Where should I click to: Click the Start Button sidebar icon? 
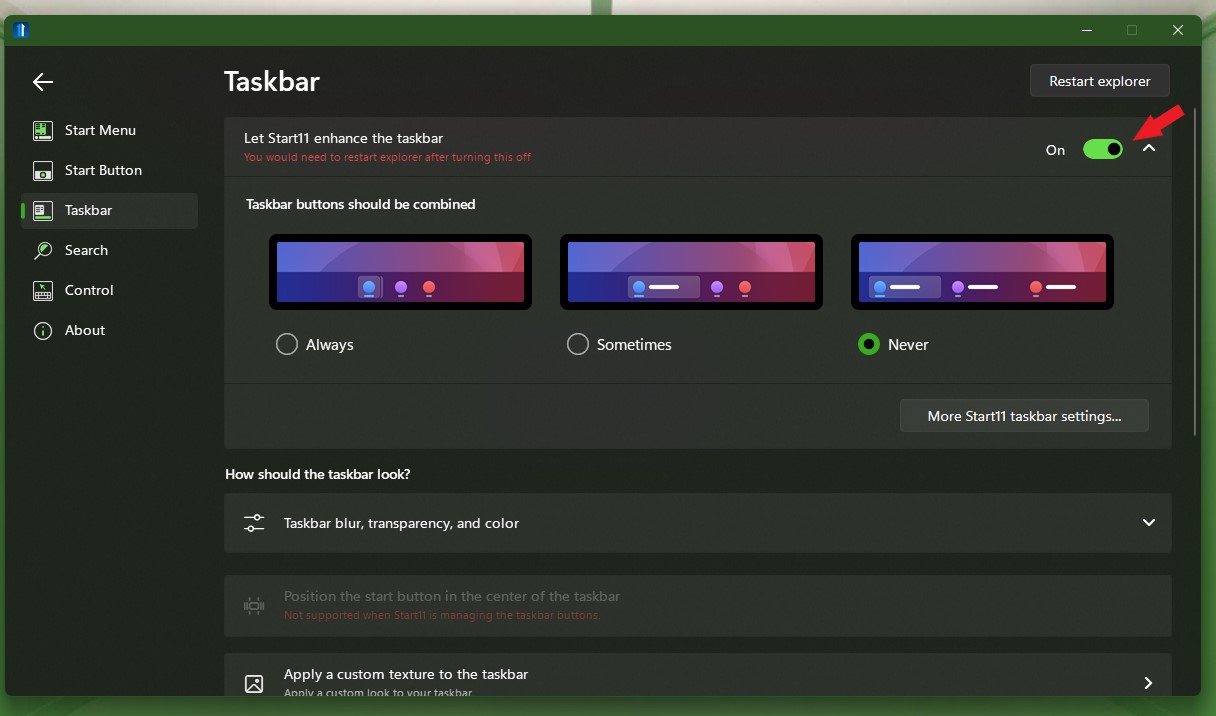[x=43, y=171]
